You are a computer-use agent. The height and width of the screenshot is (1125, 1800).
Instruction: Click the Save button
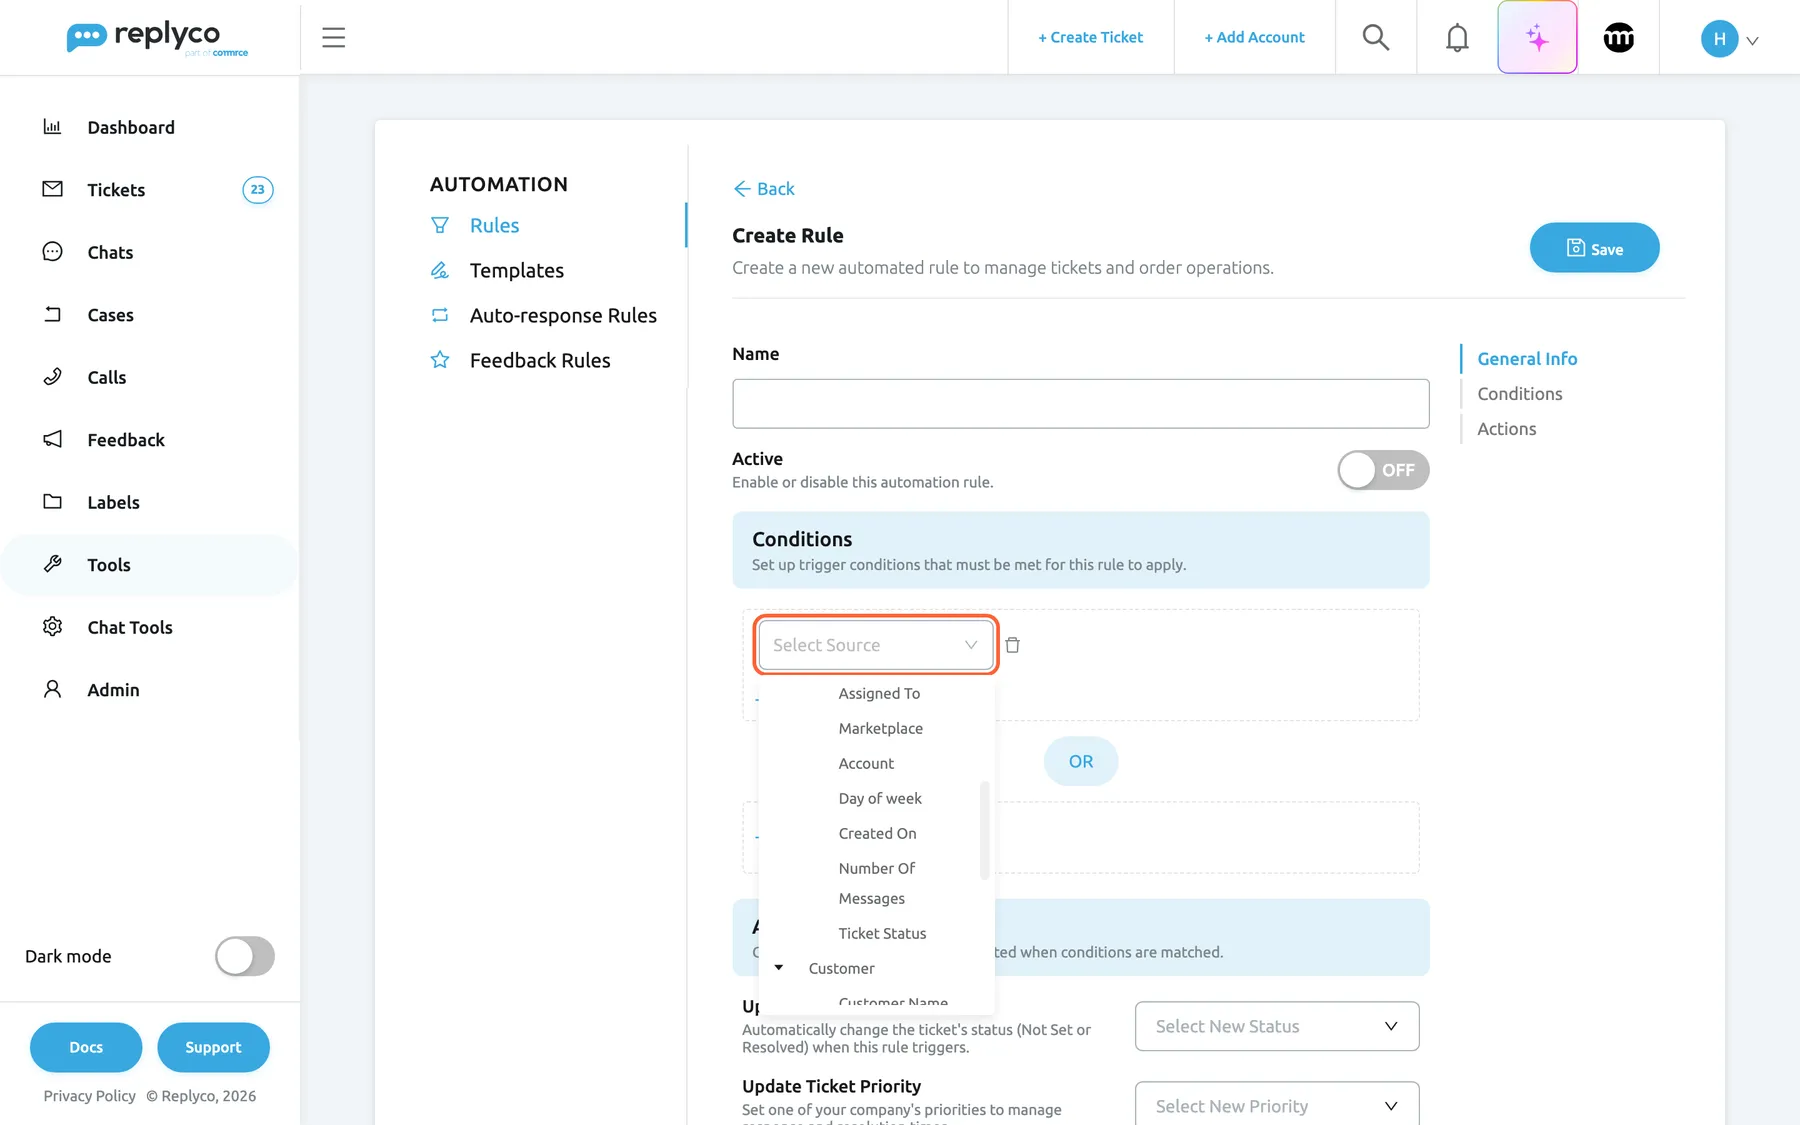(x=1594, y=248)
